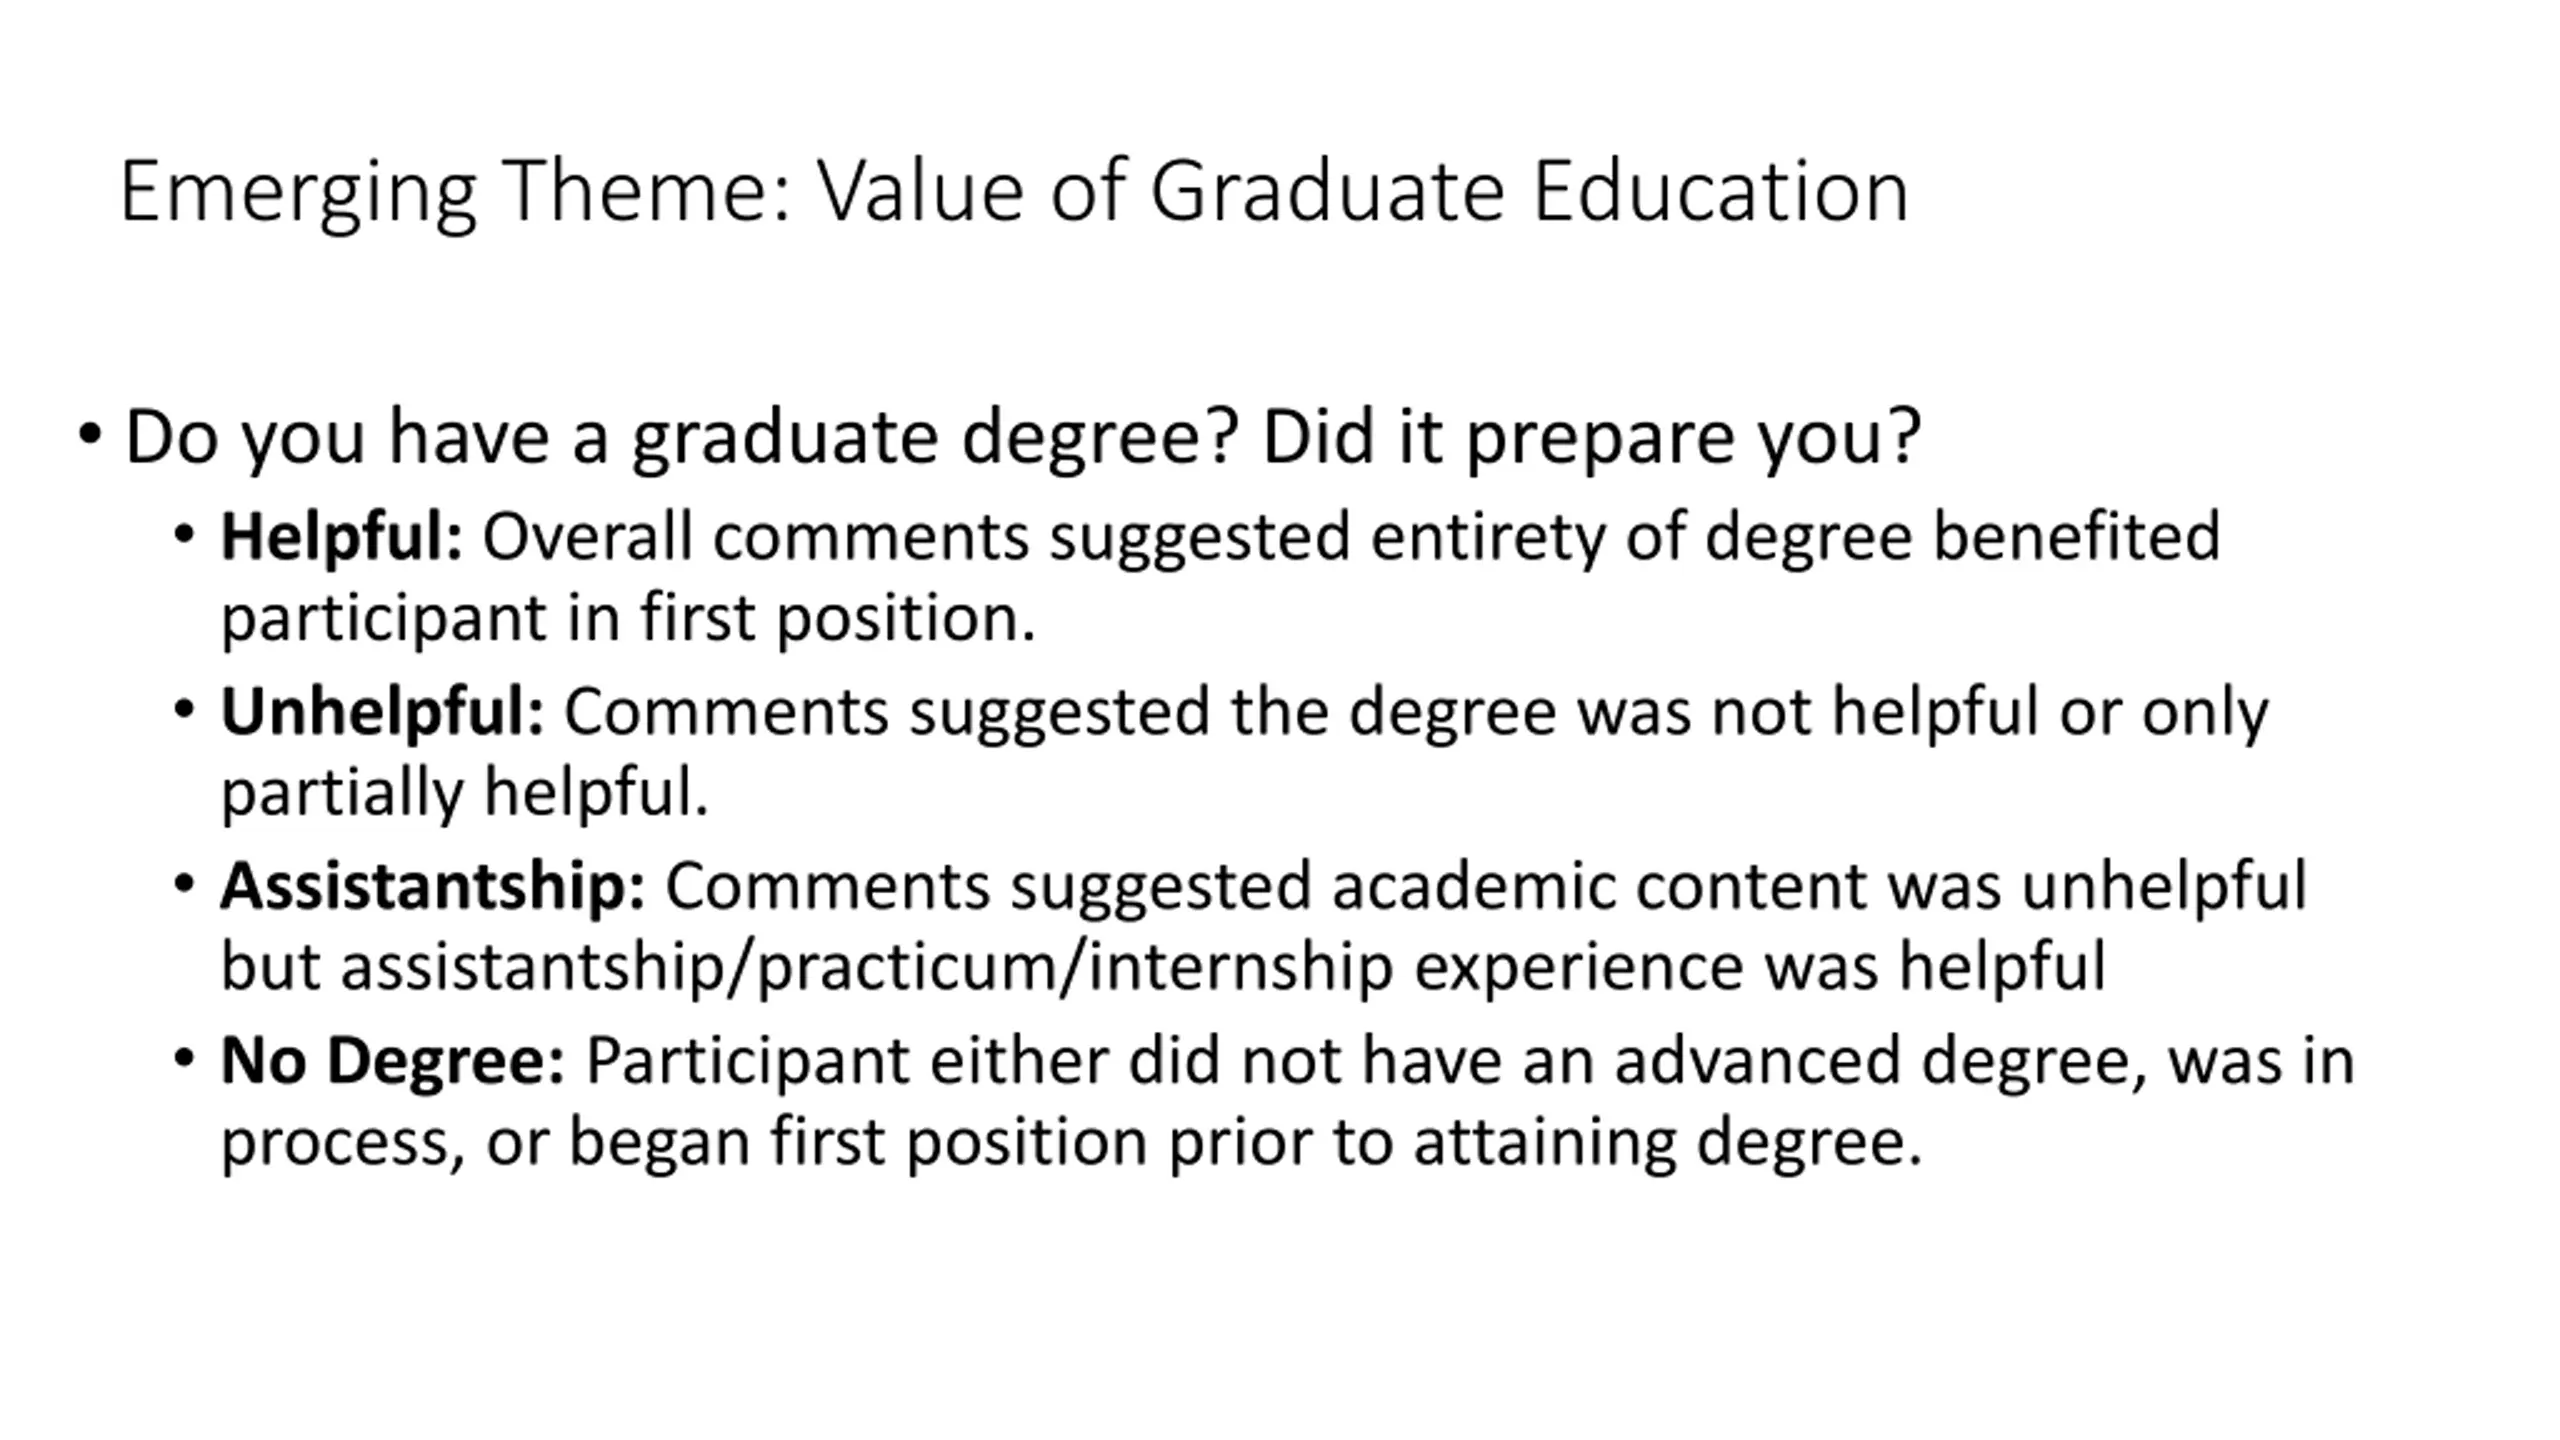Click the words 'Graduate Education' in the title
This screenshot has width=2560, height=1440.
point(1529,192)
